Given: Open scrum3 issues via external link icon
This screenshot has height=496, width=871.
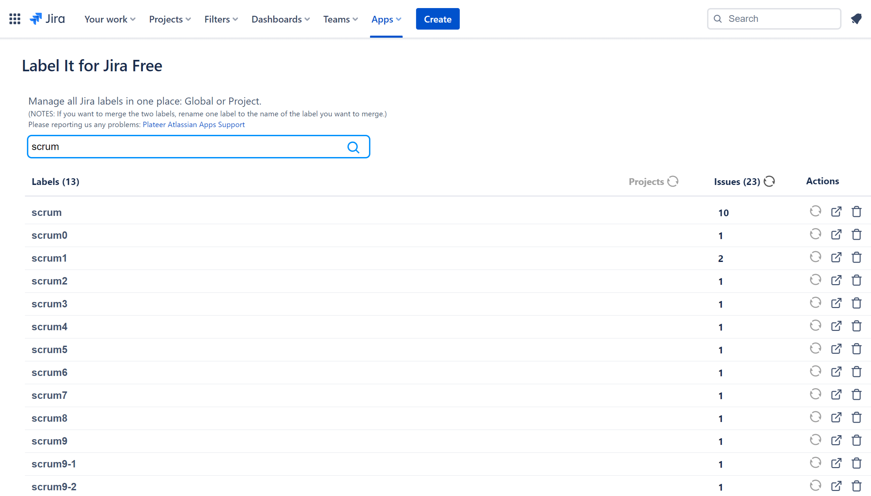Looking at the screenshot, I should click(836, 303).
